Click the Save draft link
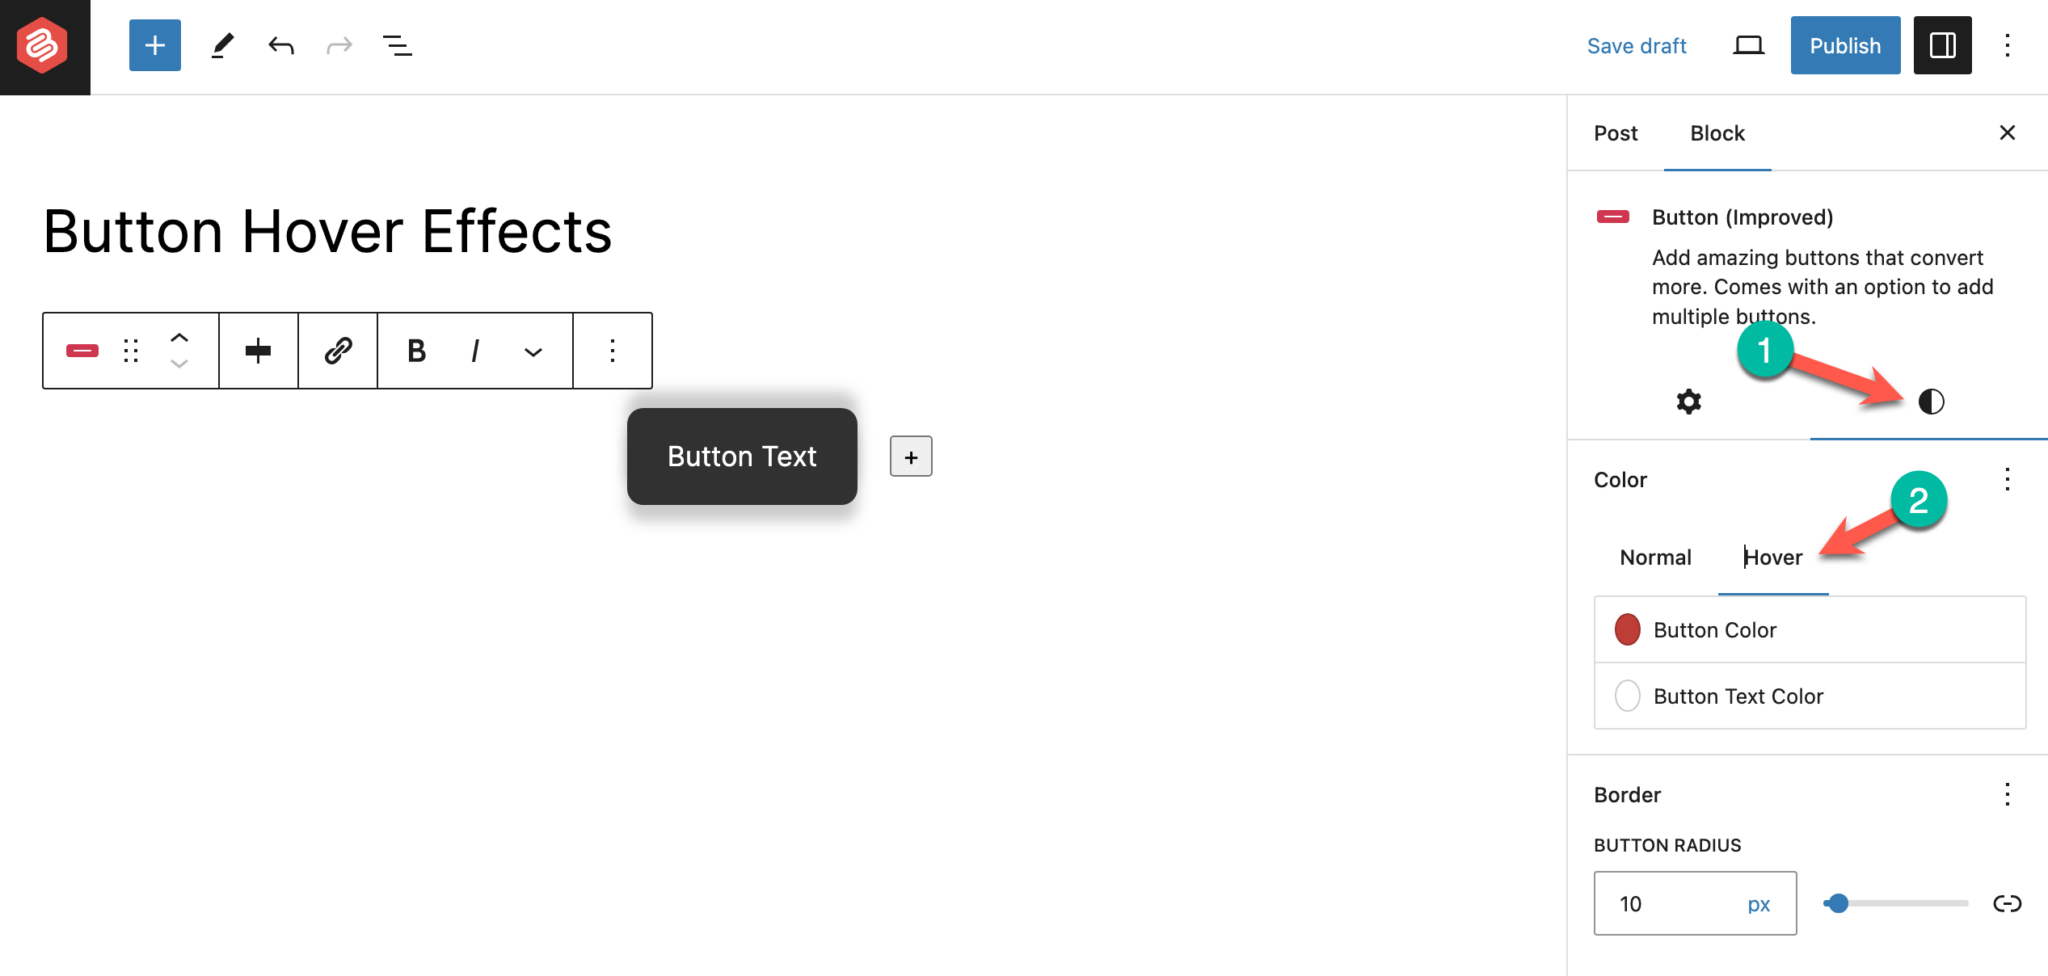 [1636, 45]
